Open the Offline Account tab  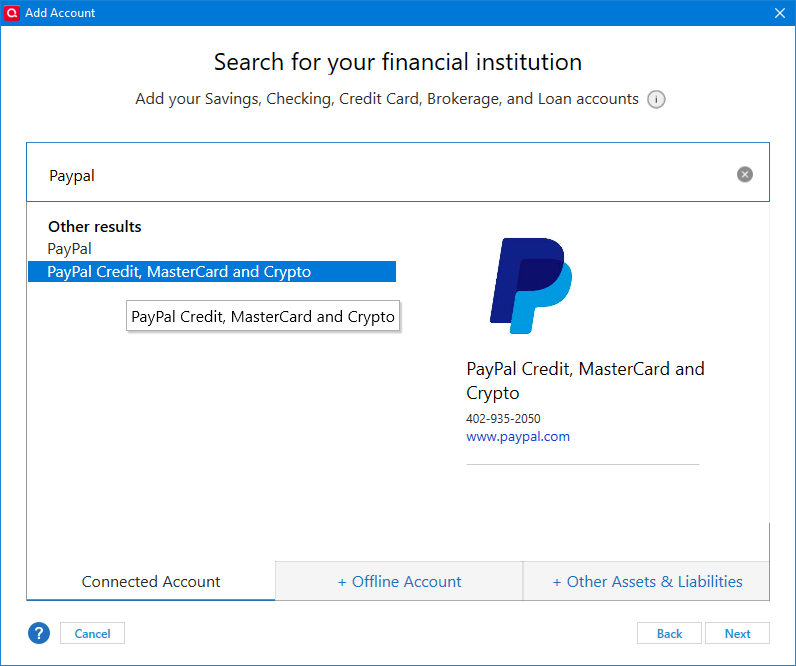(x=399, y=581)
